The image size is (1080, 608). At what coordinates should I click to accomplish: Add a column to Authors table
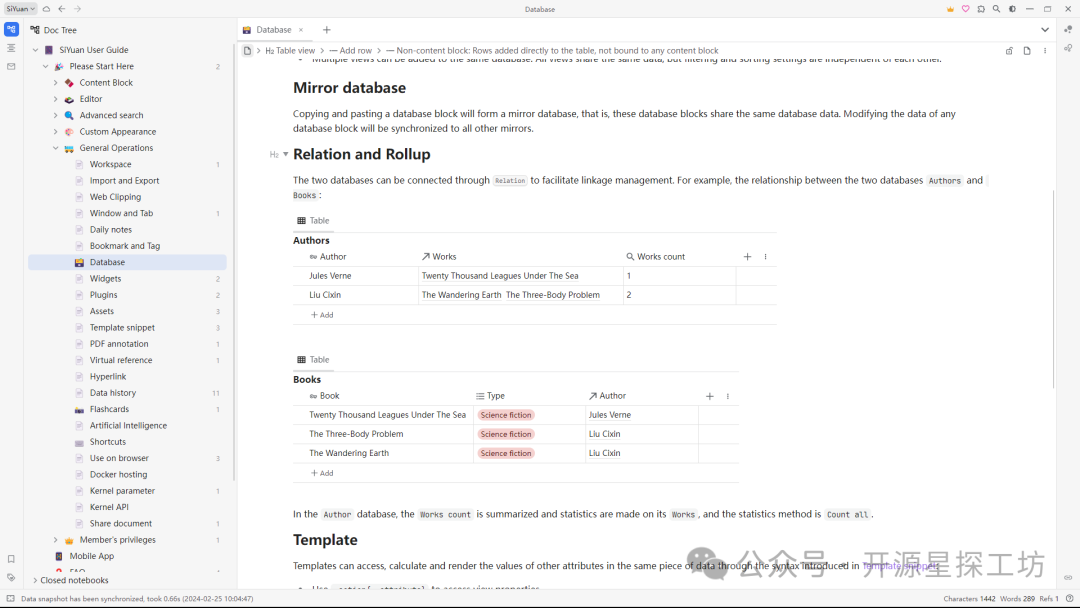click(x=747, y=257)
